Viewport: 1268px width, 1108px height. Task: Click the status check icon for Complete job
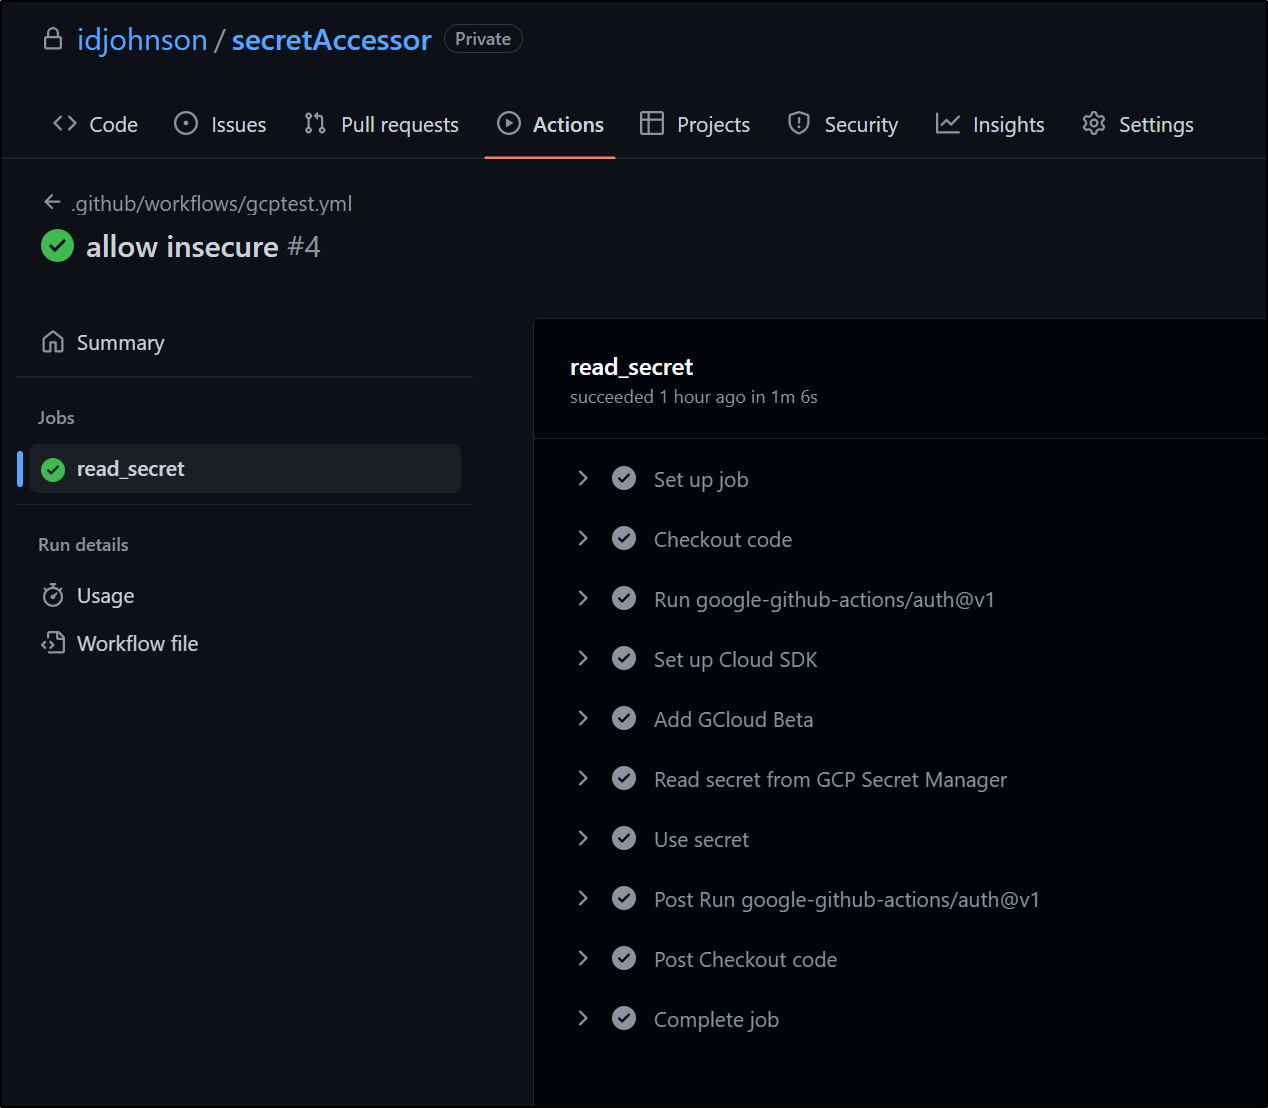coord(624,1018)
